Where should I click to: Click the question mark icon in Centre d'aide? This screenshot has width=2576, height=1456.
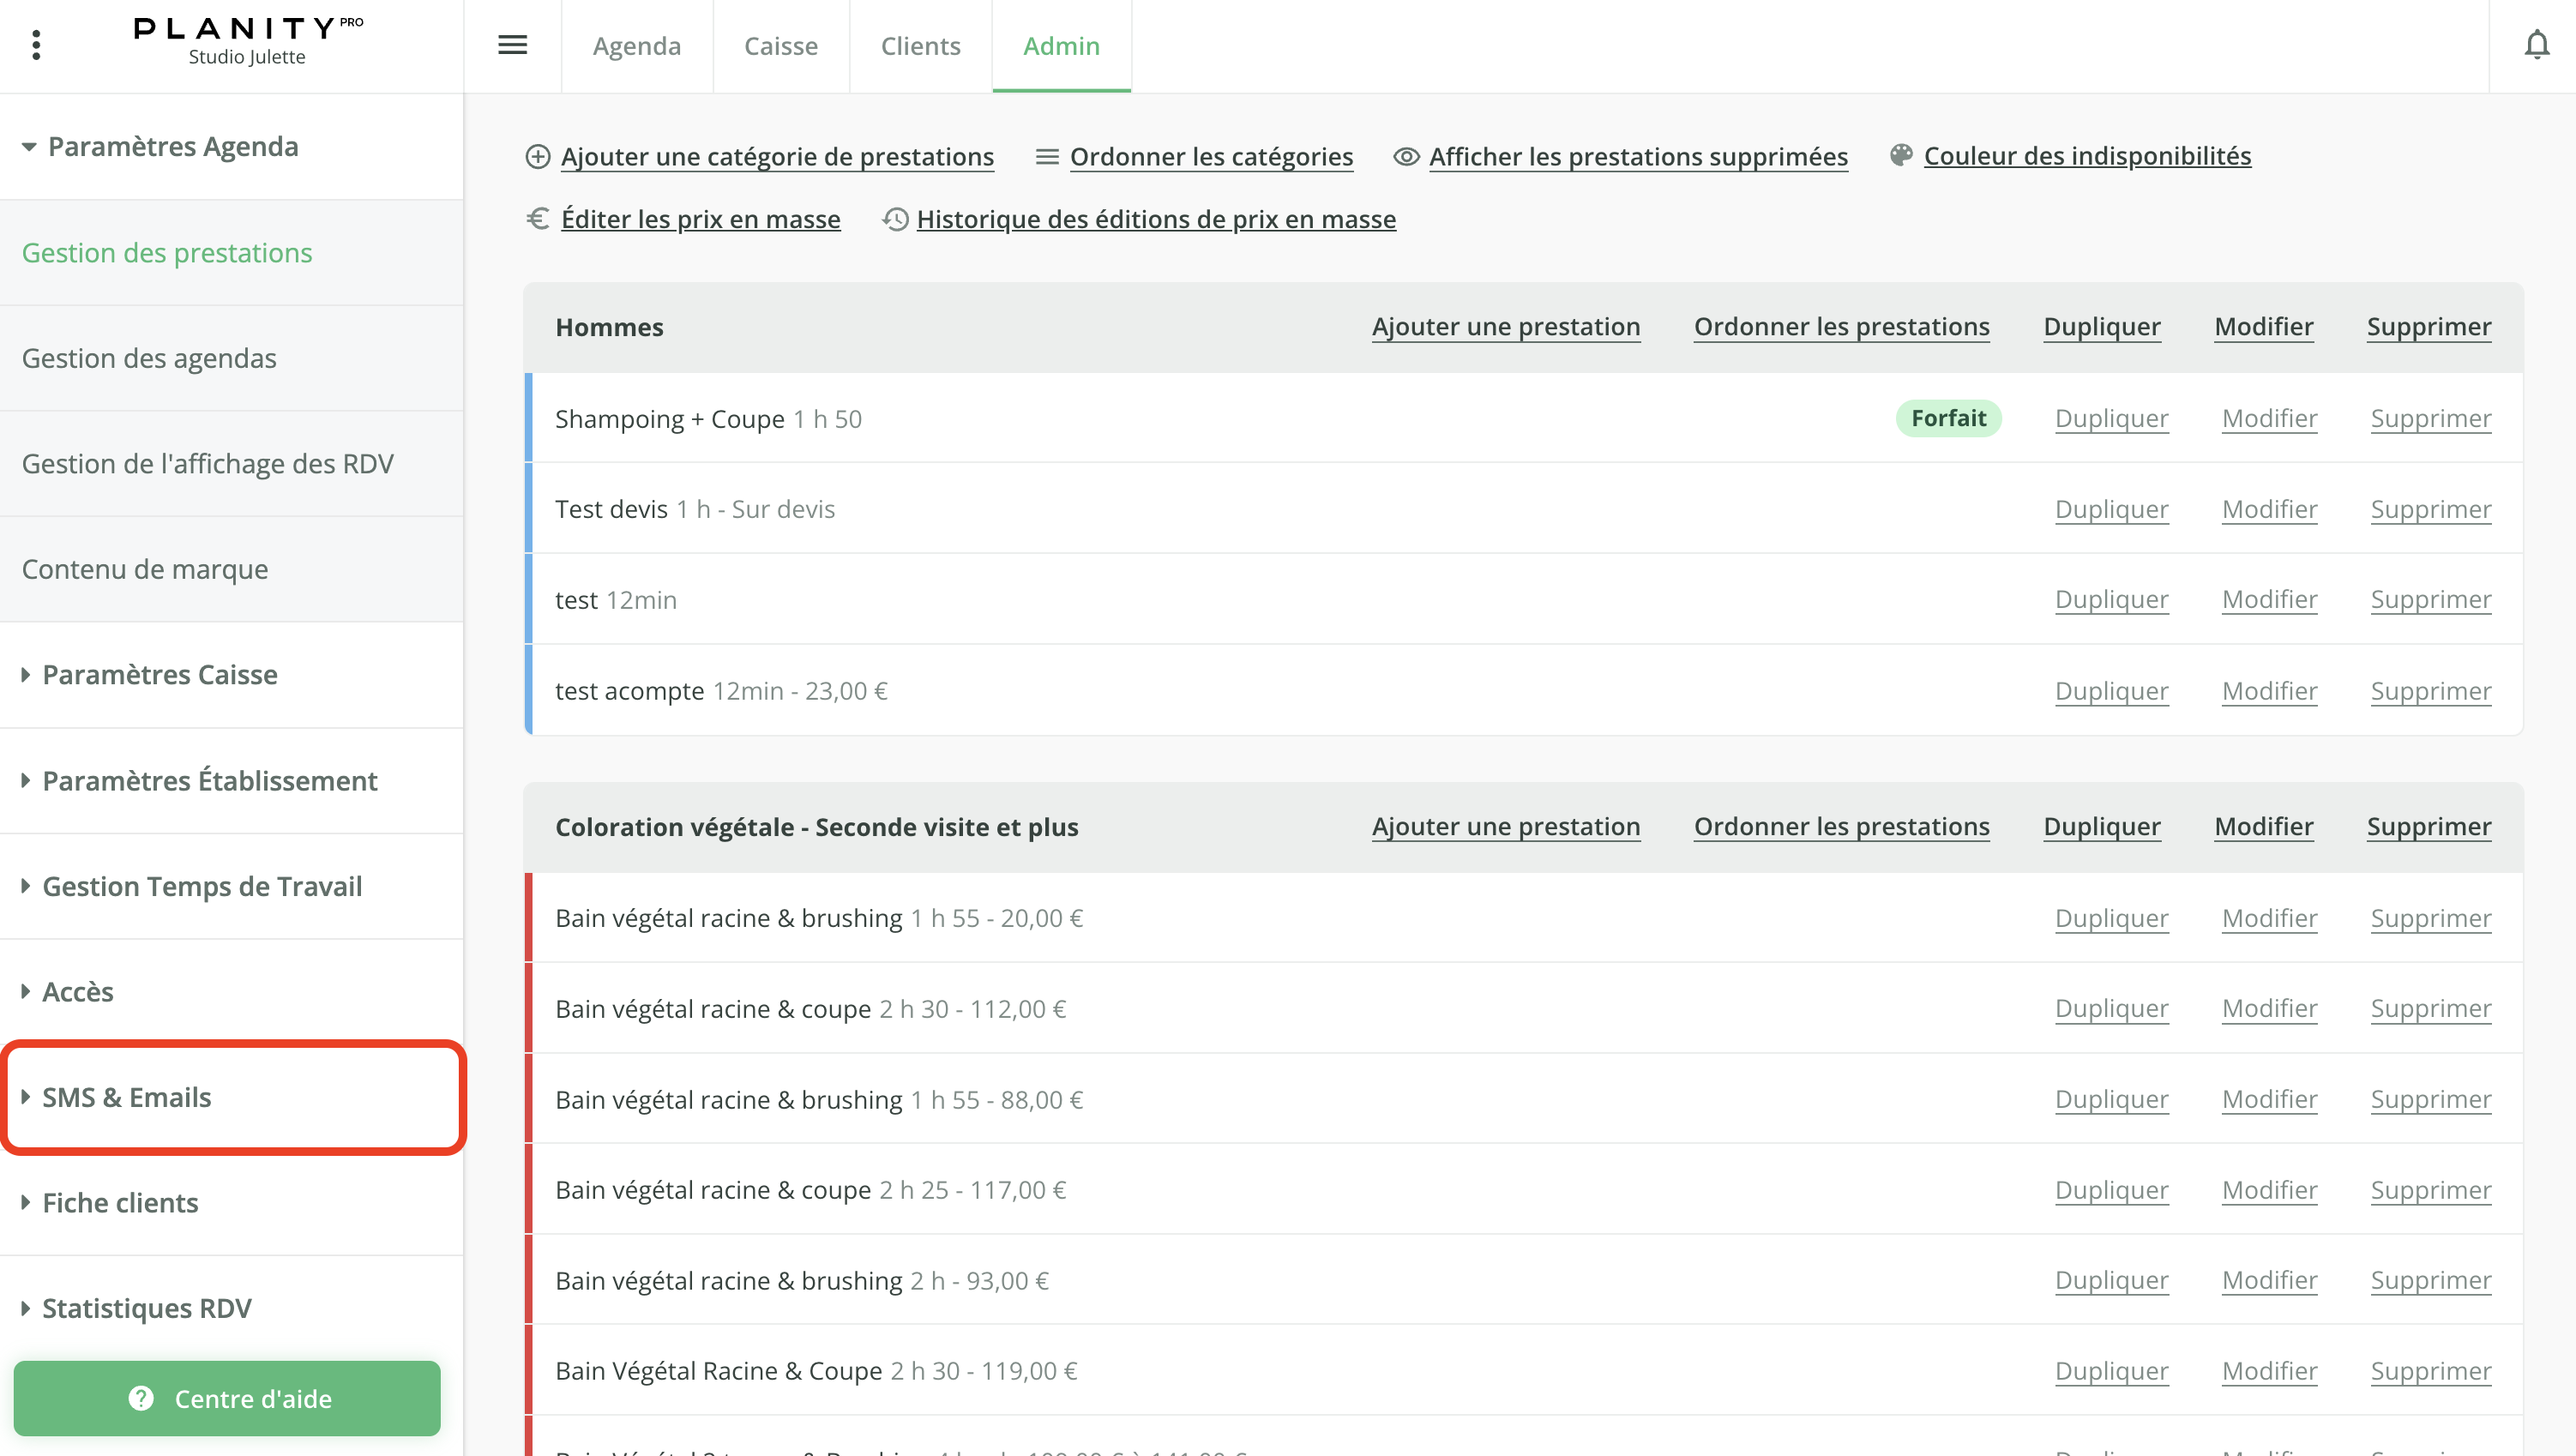[x=141, y=1398]
